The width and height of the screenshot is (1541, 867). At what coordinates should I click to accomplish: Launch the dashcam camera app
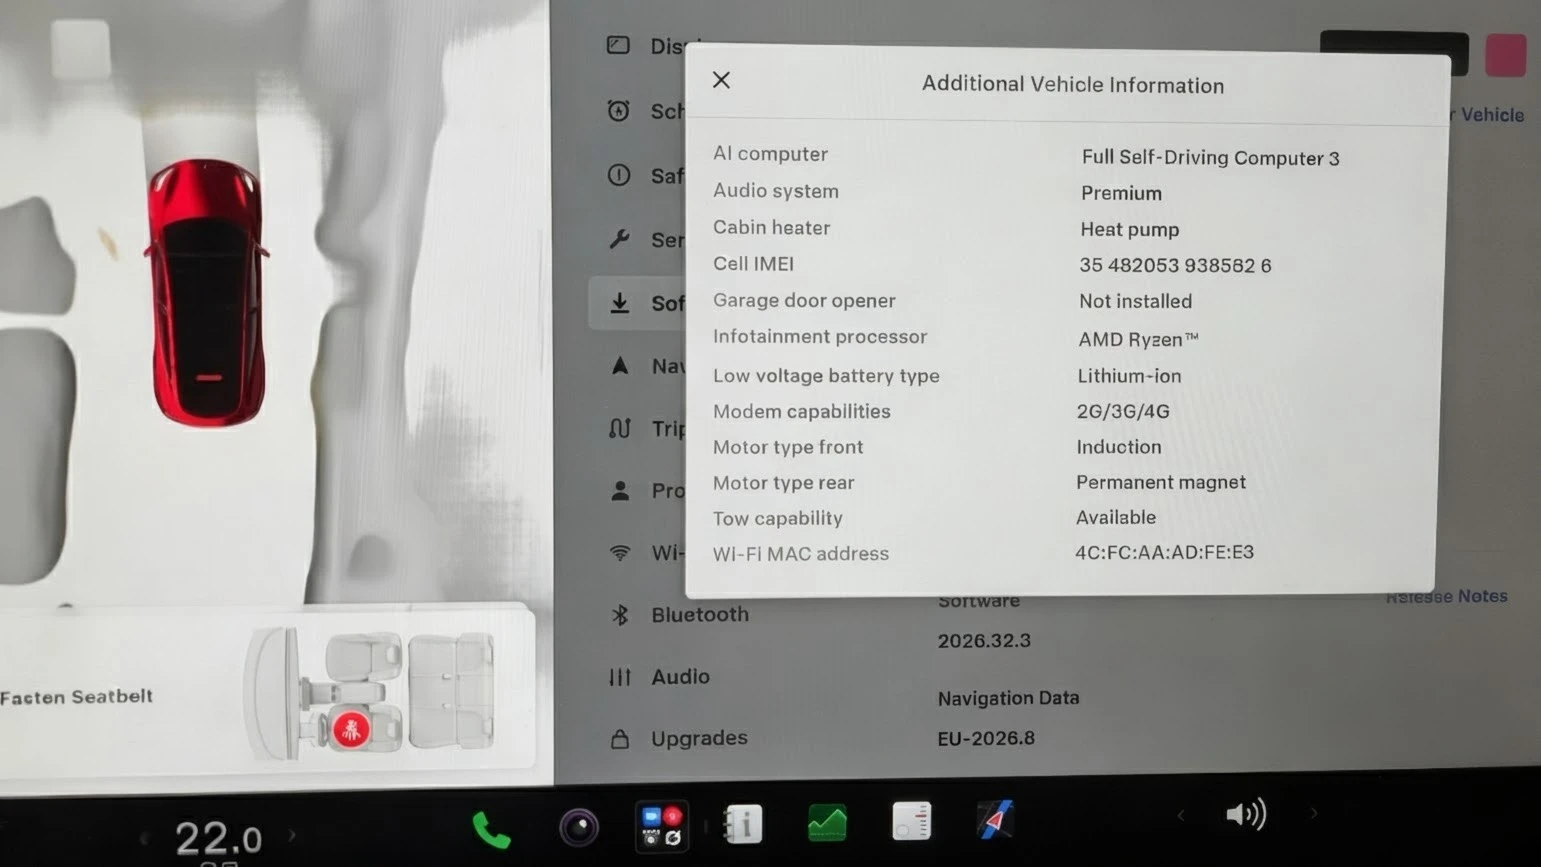578,827
